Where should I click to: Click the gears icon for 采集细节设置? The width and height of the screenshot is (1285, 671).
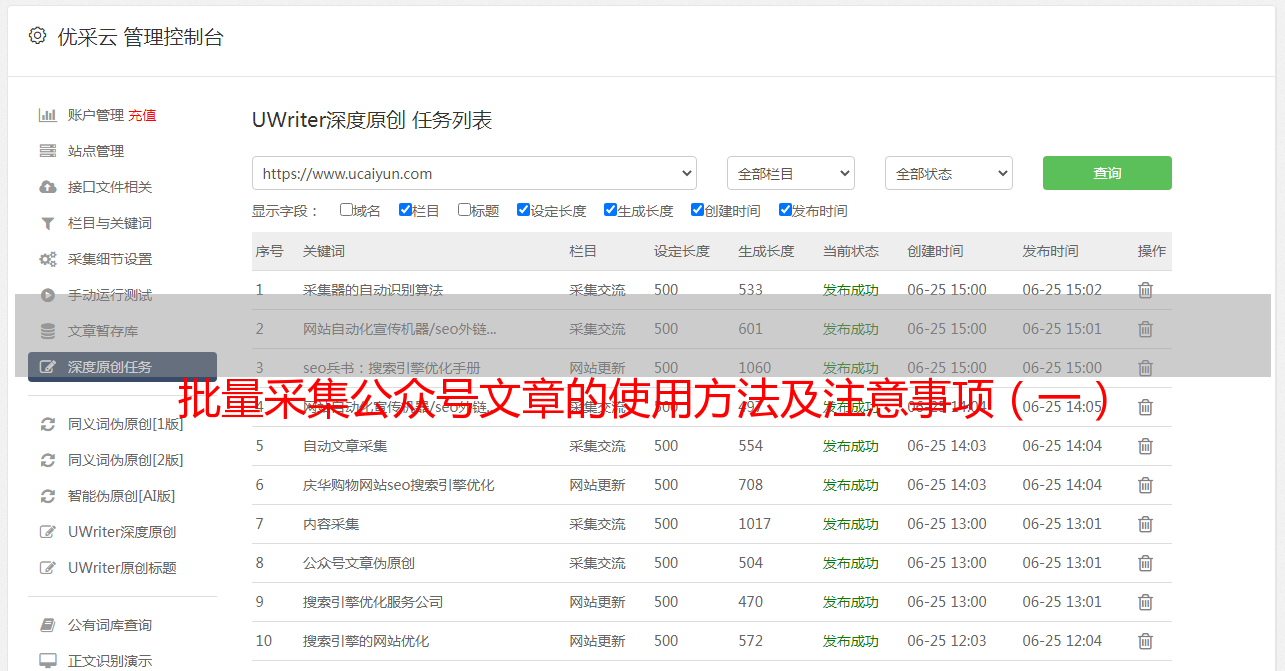click(x=47, y=259)
